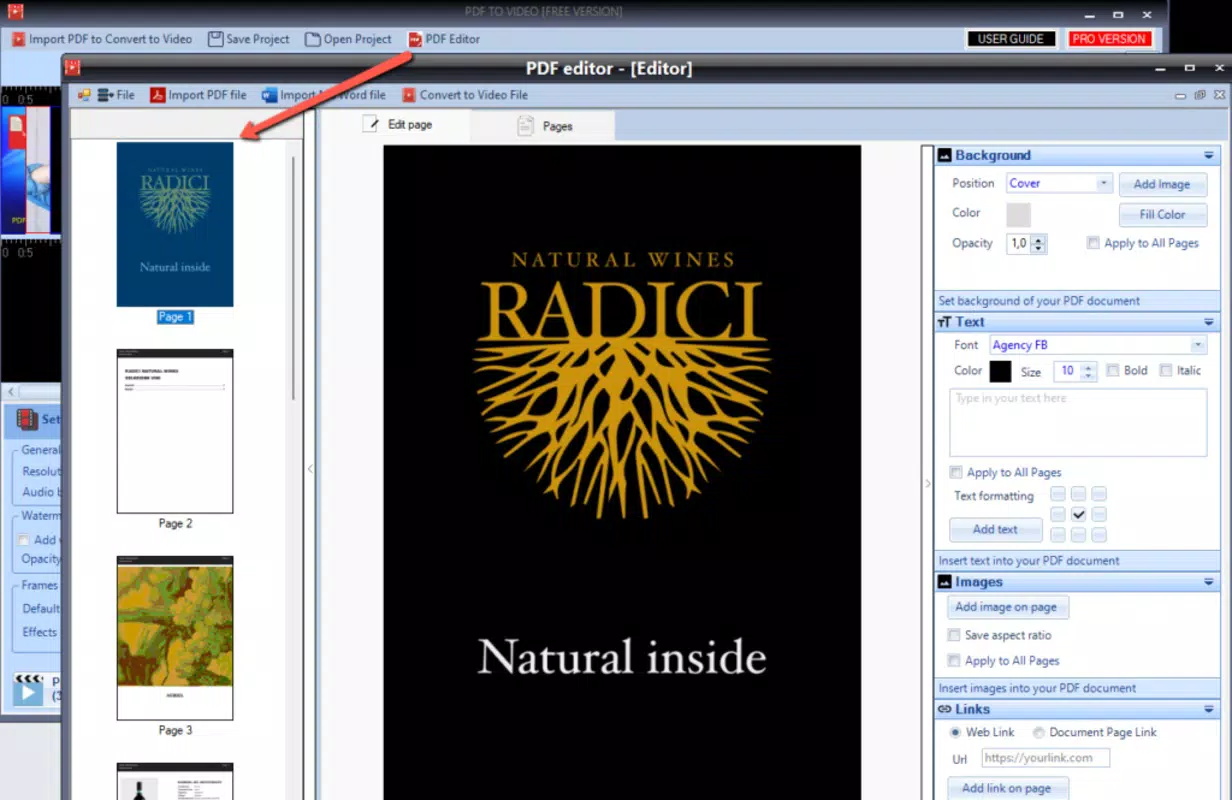Click Save Project in main window
Viewport: 1232px width, 800px height.
click(x=249, y=39)
